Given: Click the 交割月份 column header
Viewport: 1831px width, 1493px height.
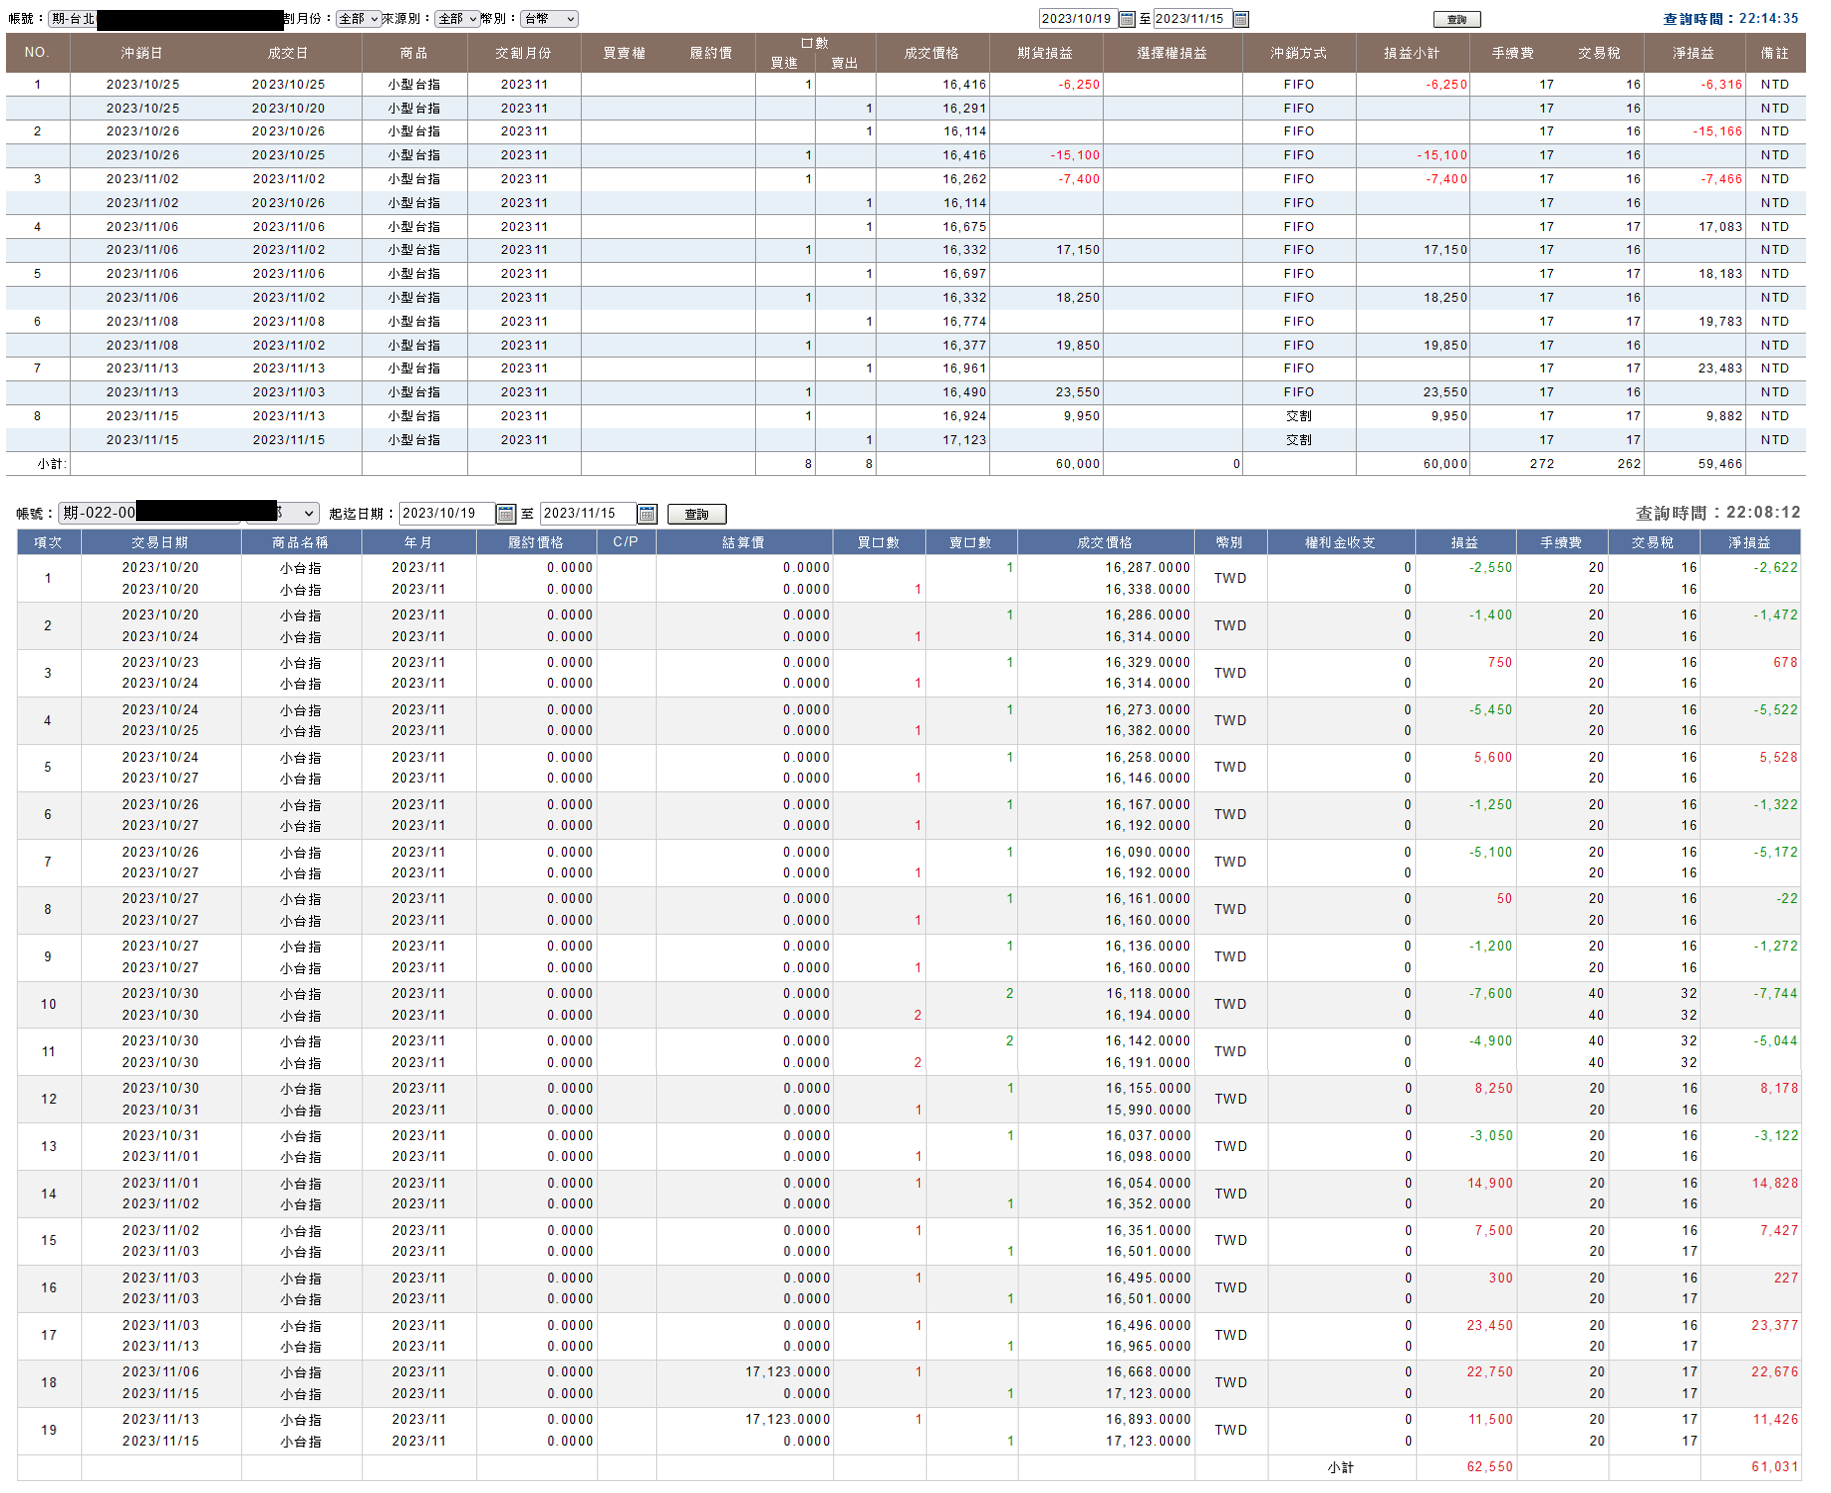Looking at the screenshot, I should pyautogui.click(x=523, y=53).
